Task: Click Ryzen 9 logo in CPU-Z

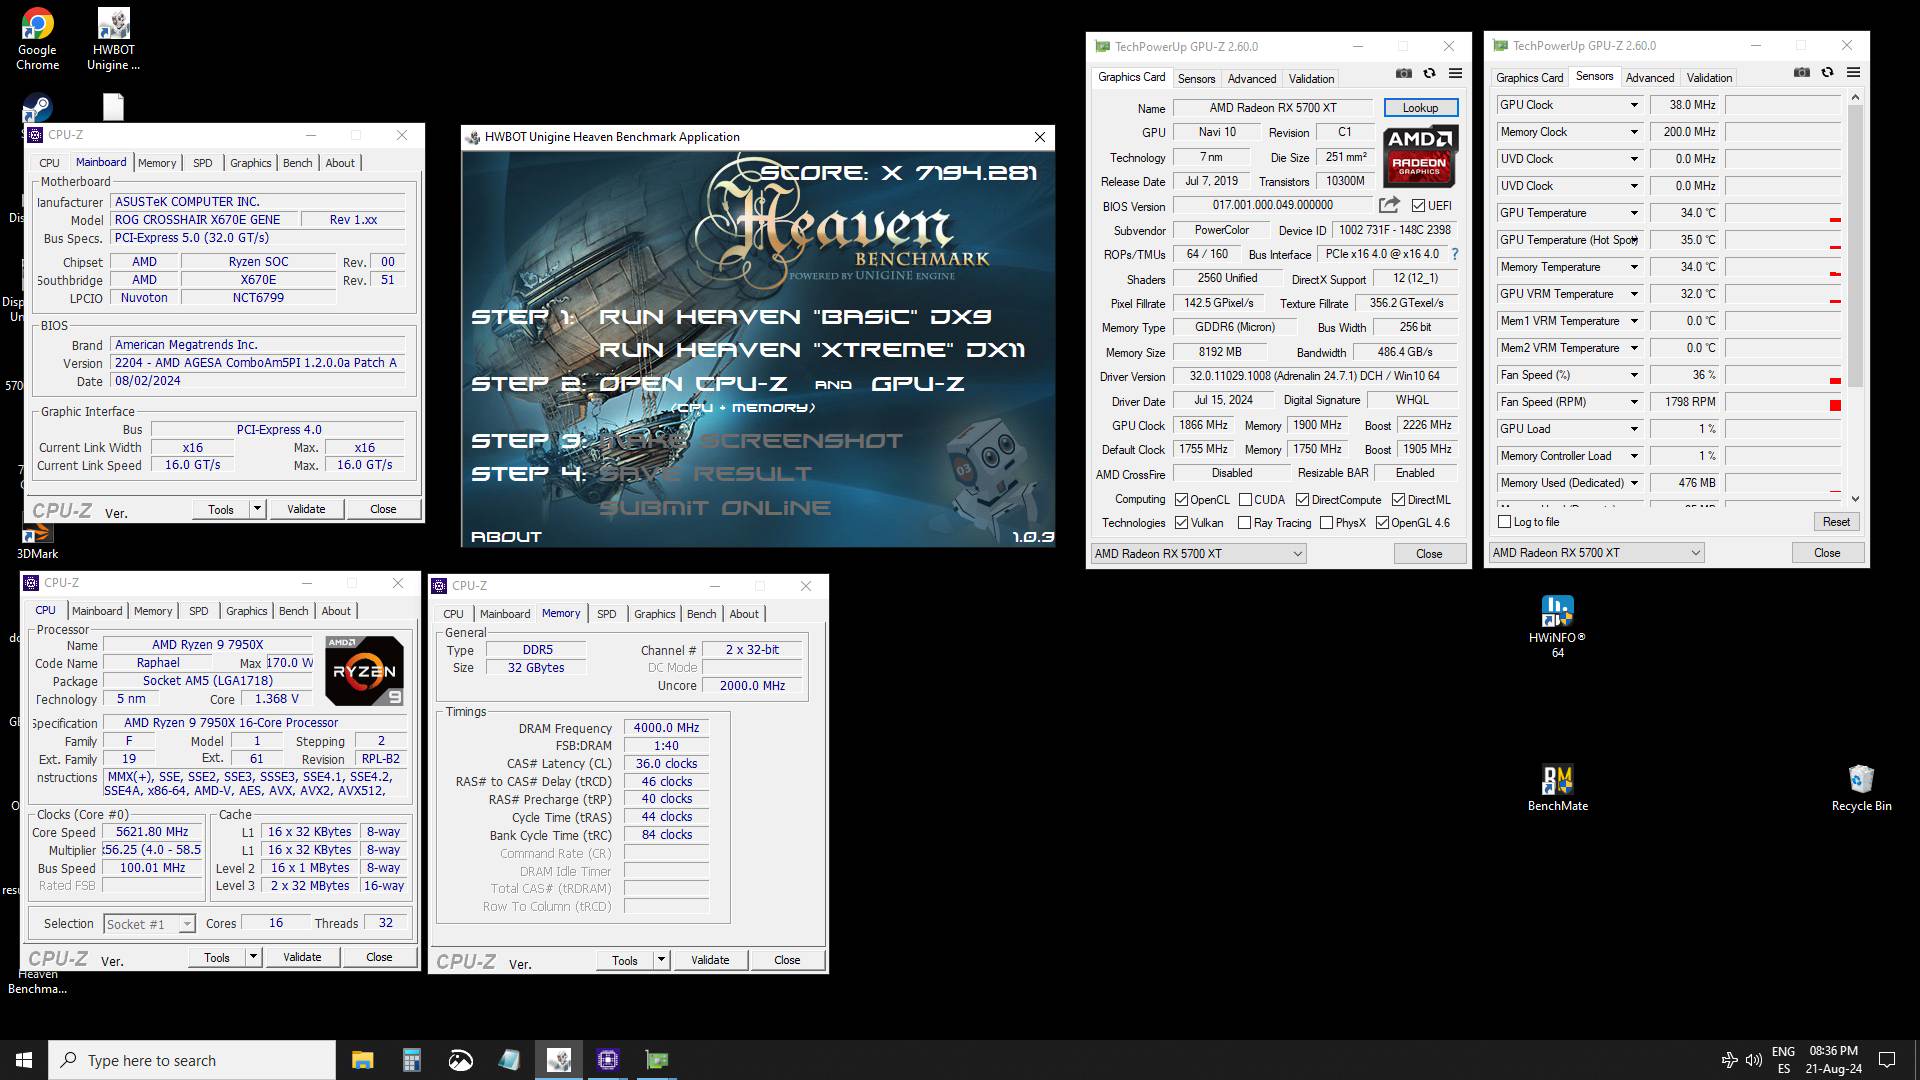Action: tap(364, 671)
